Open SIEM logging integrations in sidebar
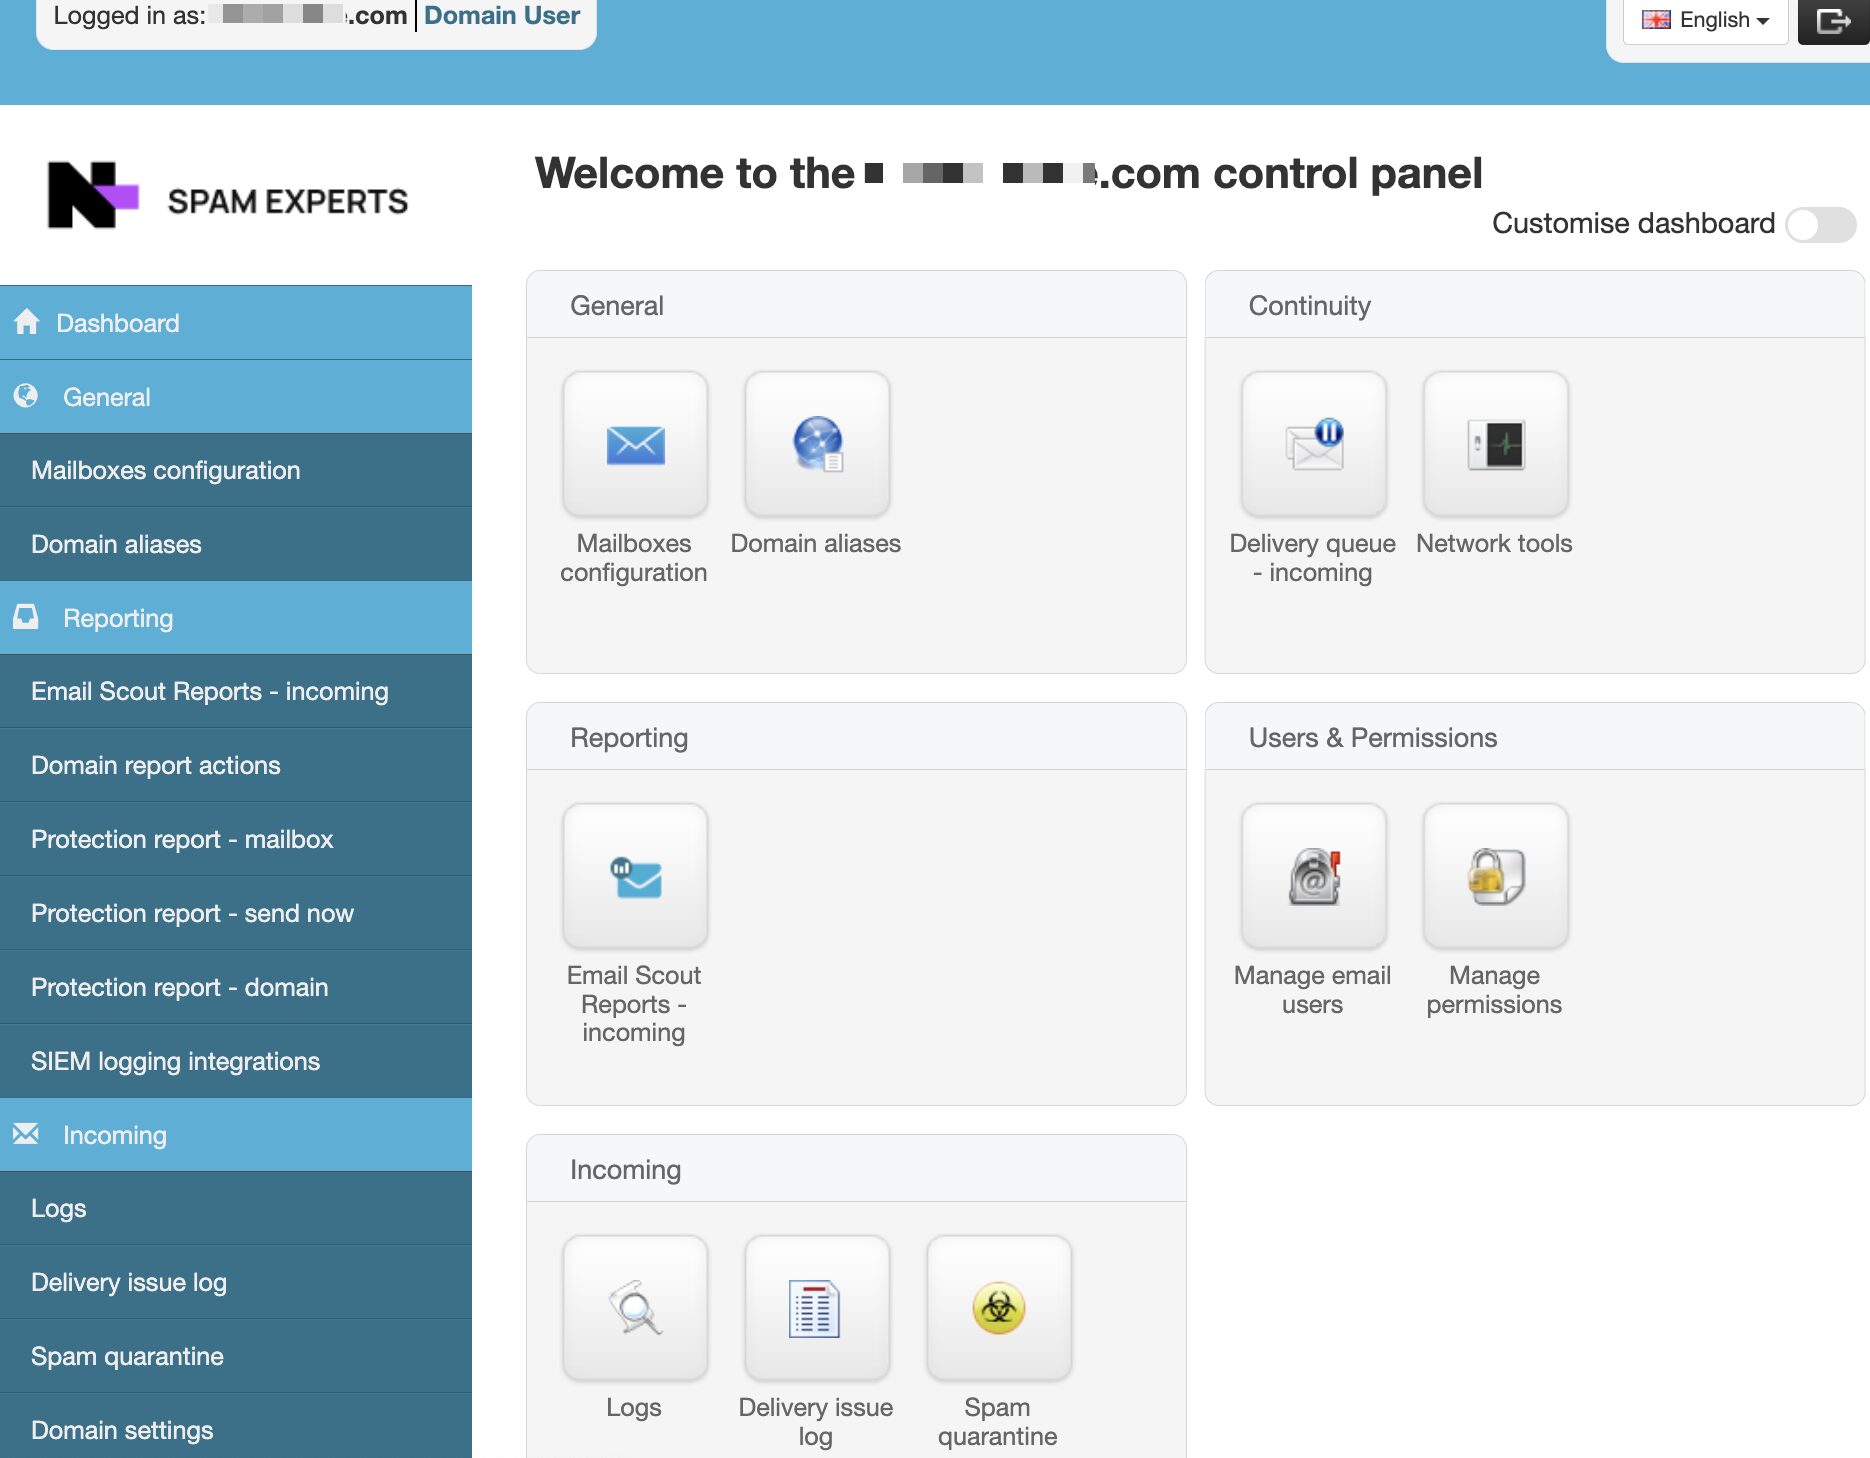The image size is (1870, 1458). click(175, 1061)
